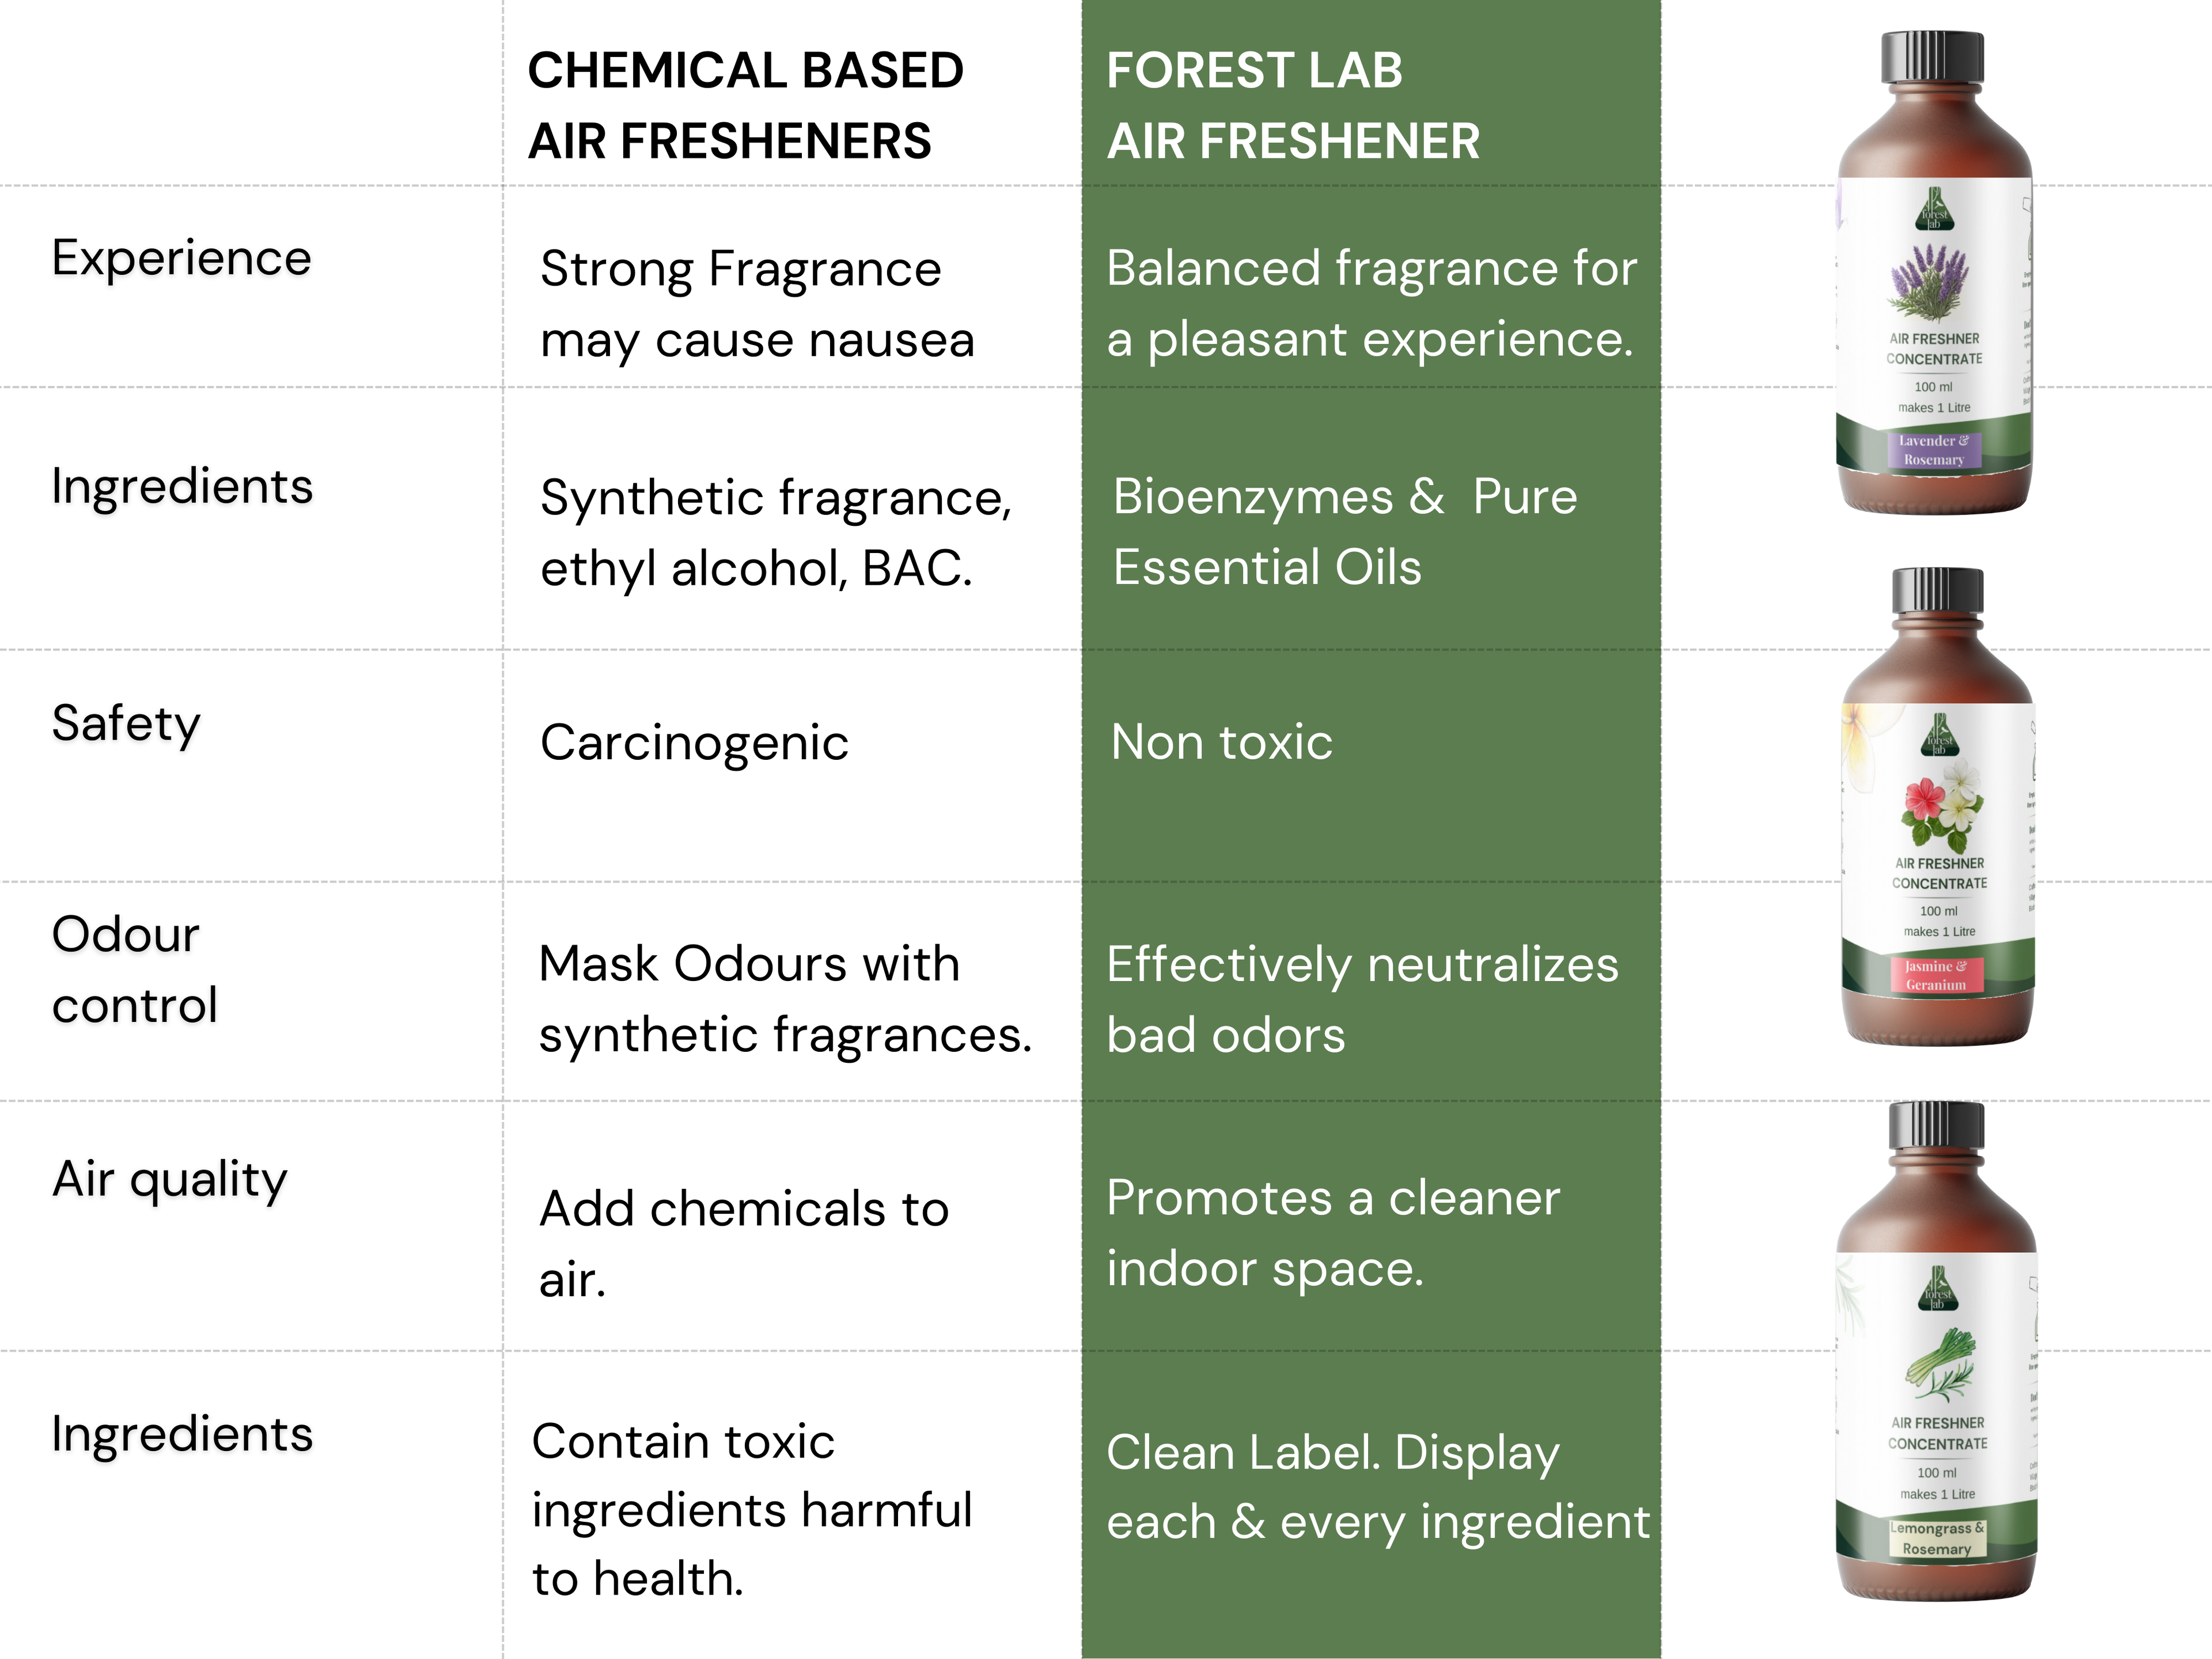Click the Carcinogenic cell text
Image resolution: width=2212 pixels, height=1659 pixels.
694,742
